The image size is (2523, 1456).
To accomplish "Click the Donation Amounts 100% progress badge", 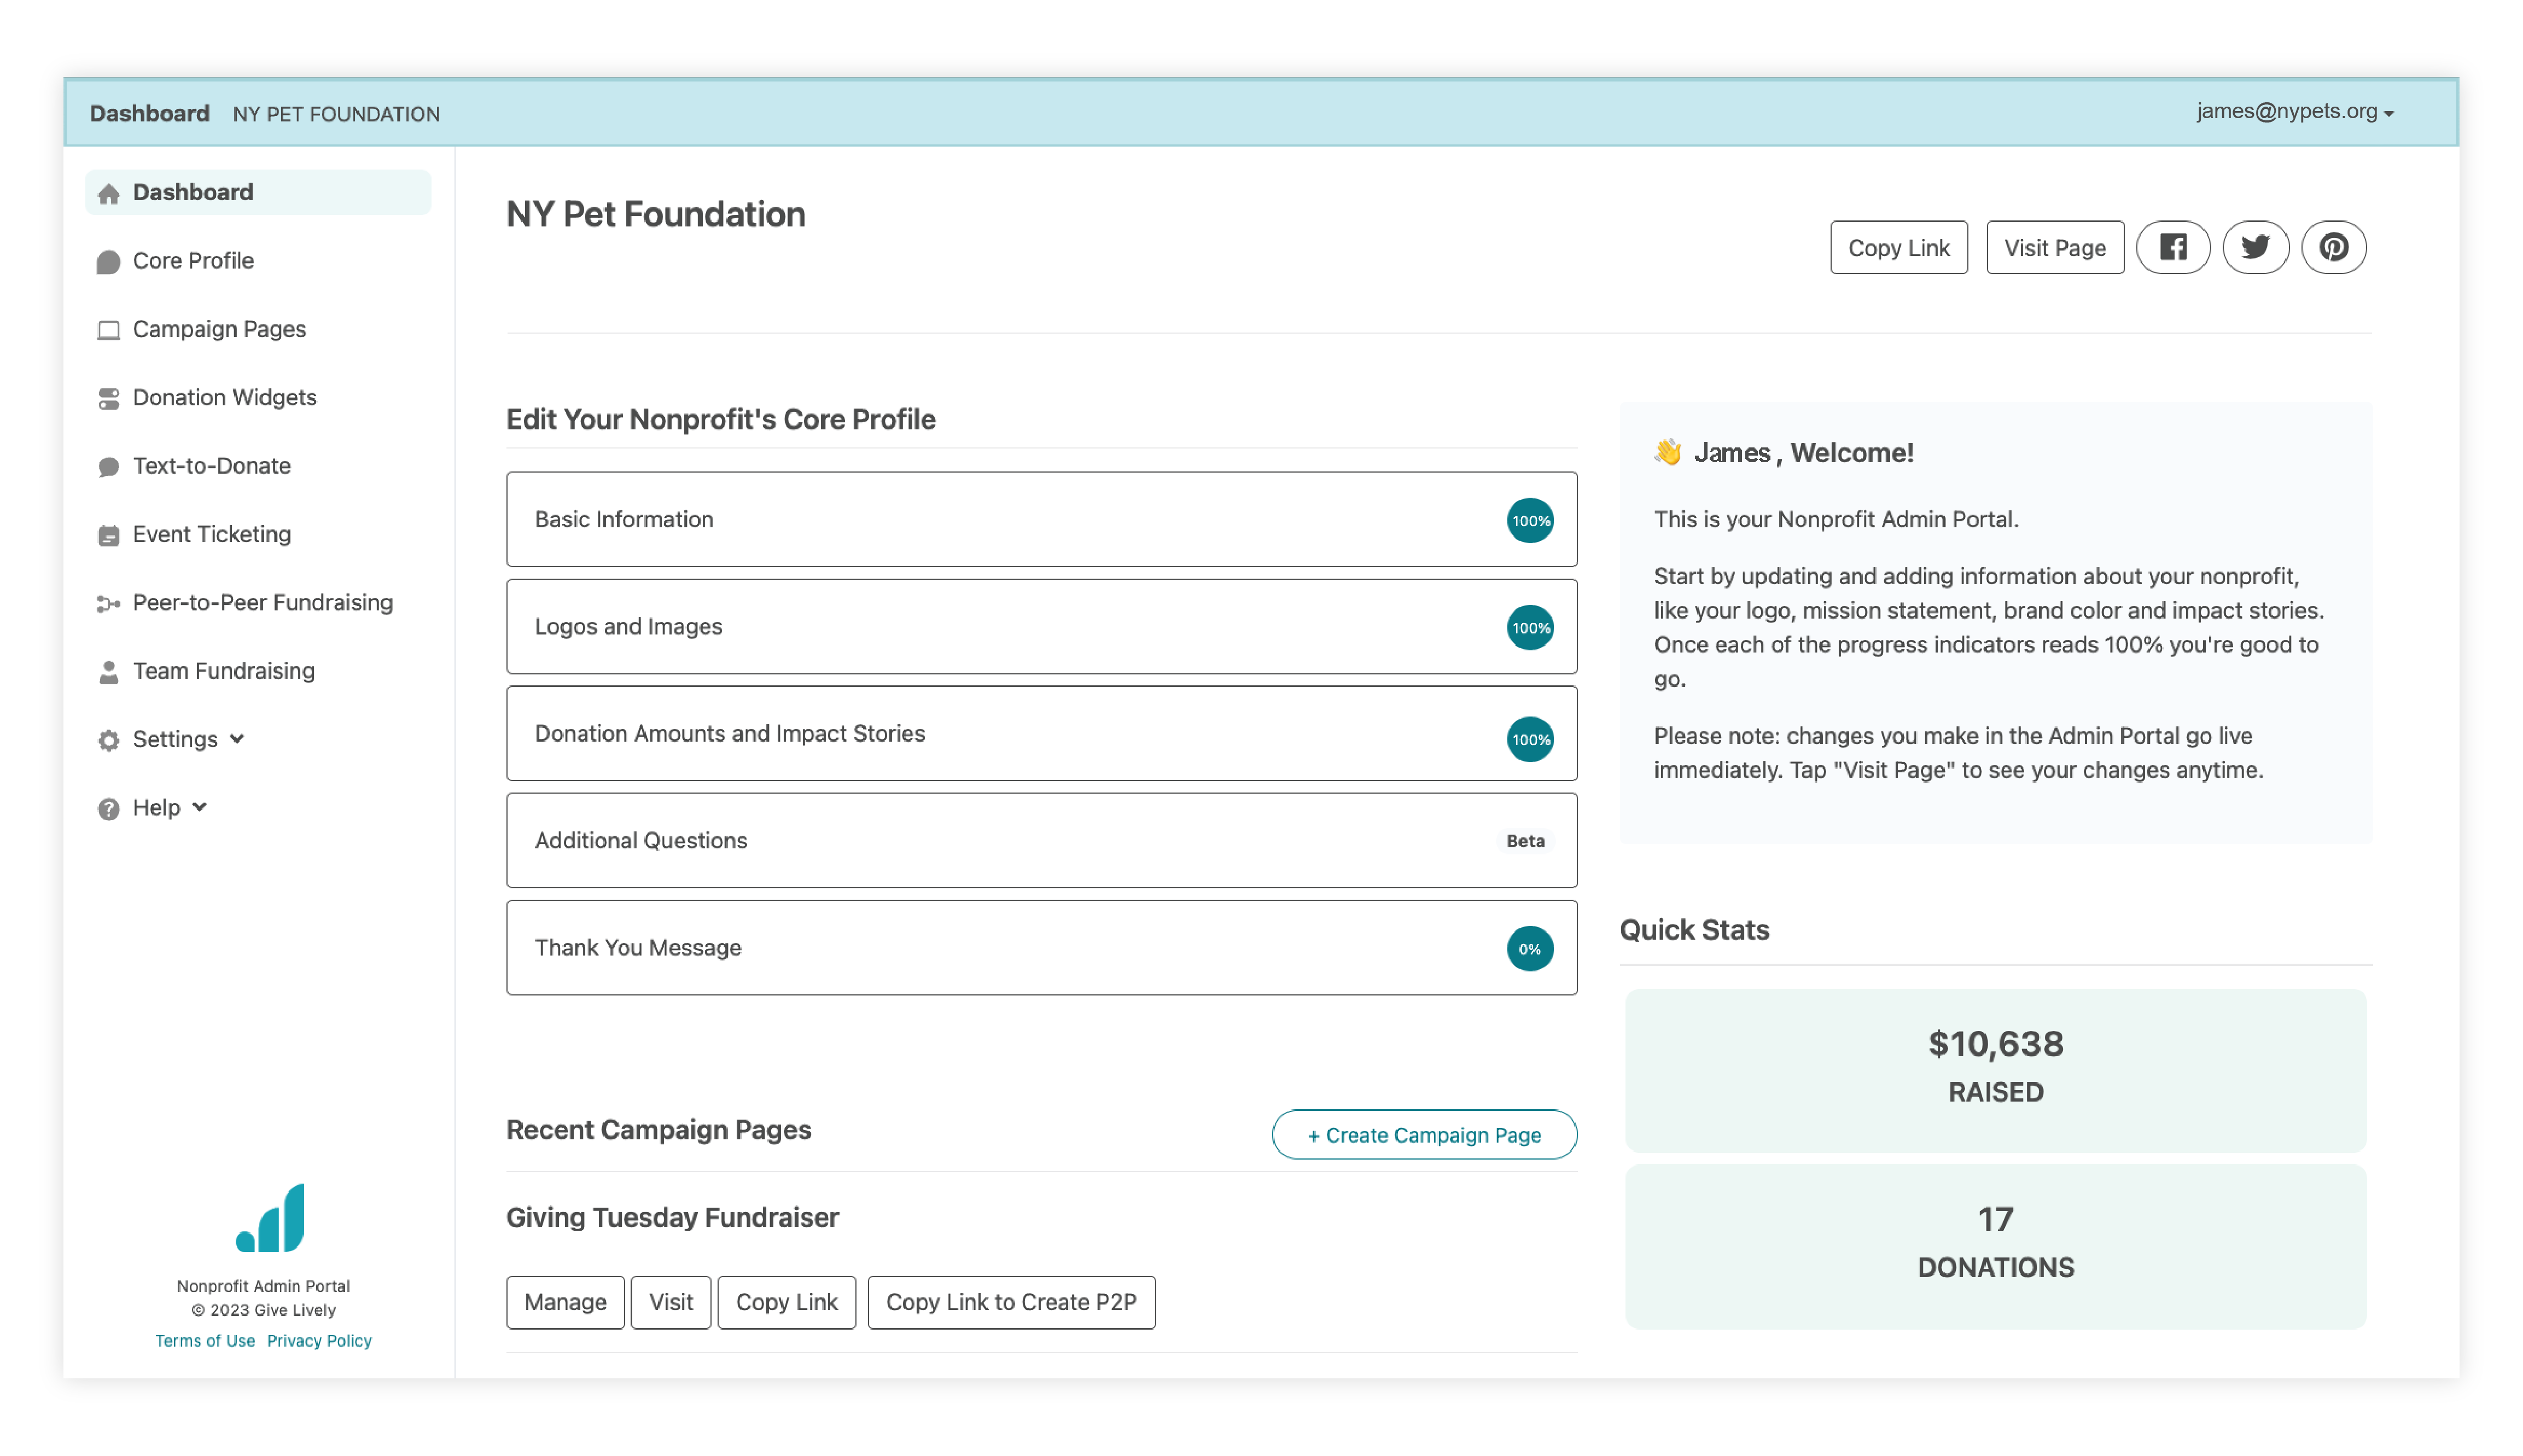I will (1529, 739).
